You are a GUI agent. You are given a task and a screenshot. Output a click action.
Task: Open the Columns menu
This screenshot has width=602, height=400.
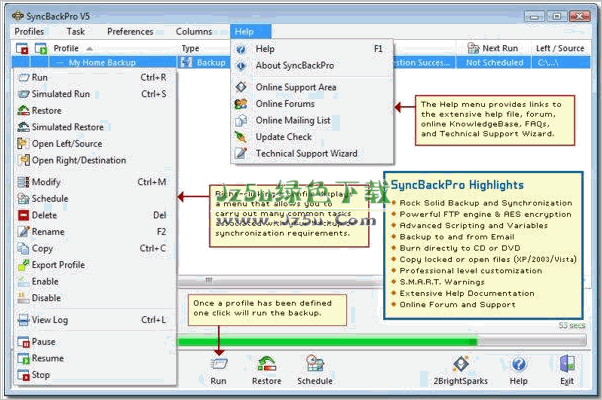(x=194, y=31)
